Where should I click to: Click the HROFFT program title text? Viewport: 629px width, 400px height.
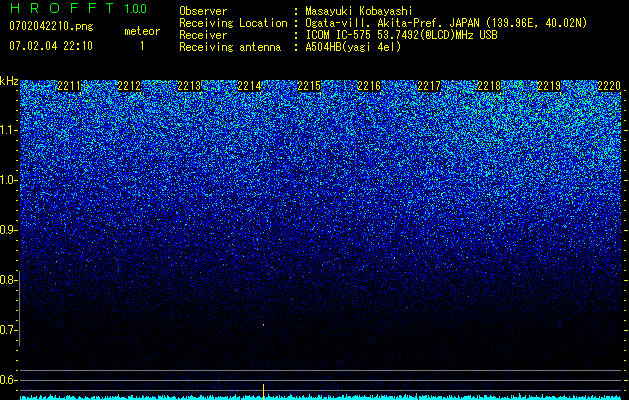[x=62, y=8]
